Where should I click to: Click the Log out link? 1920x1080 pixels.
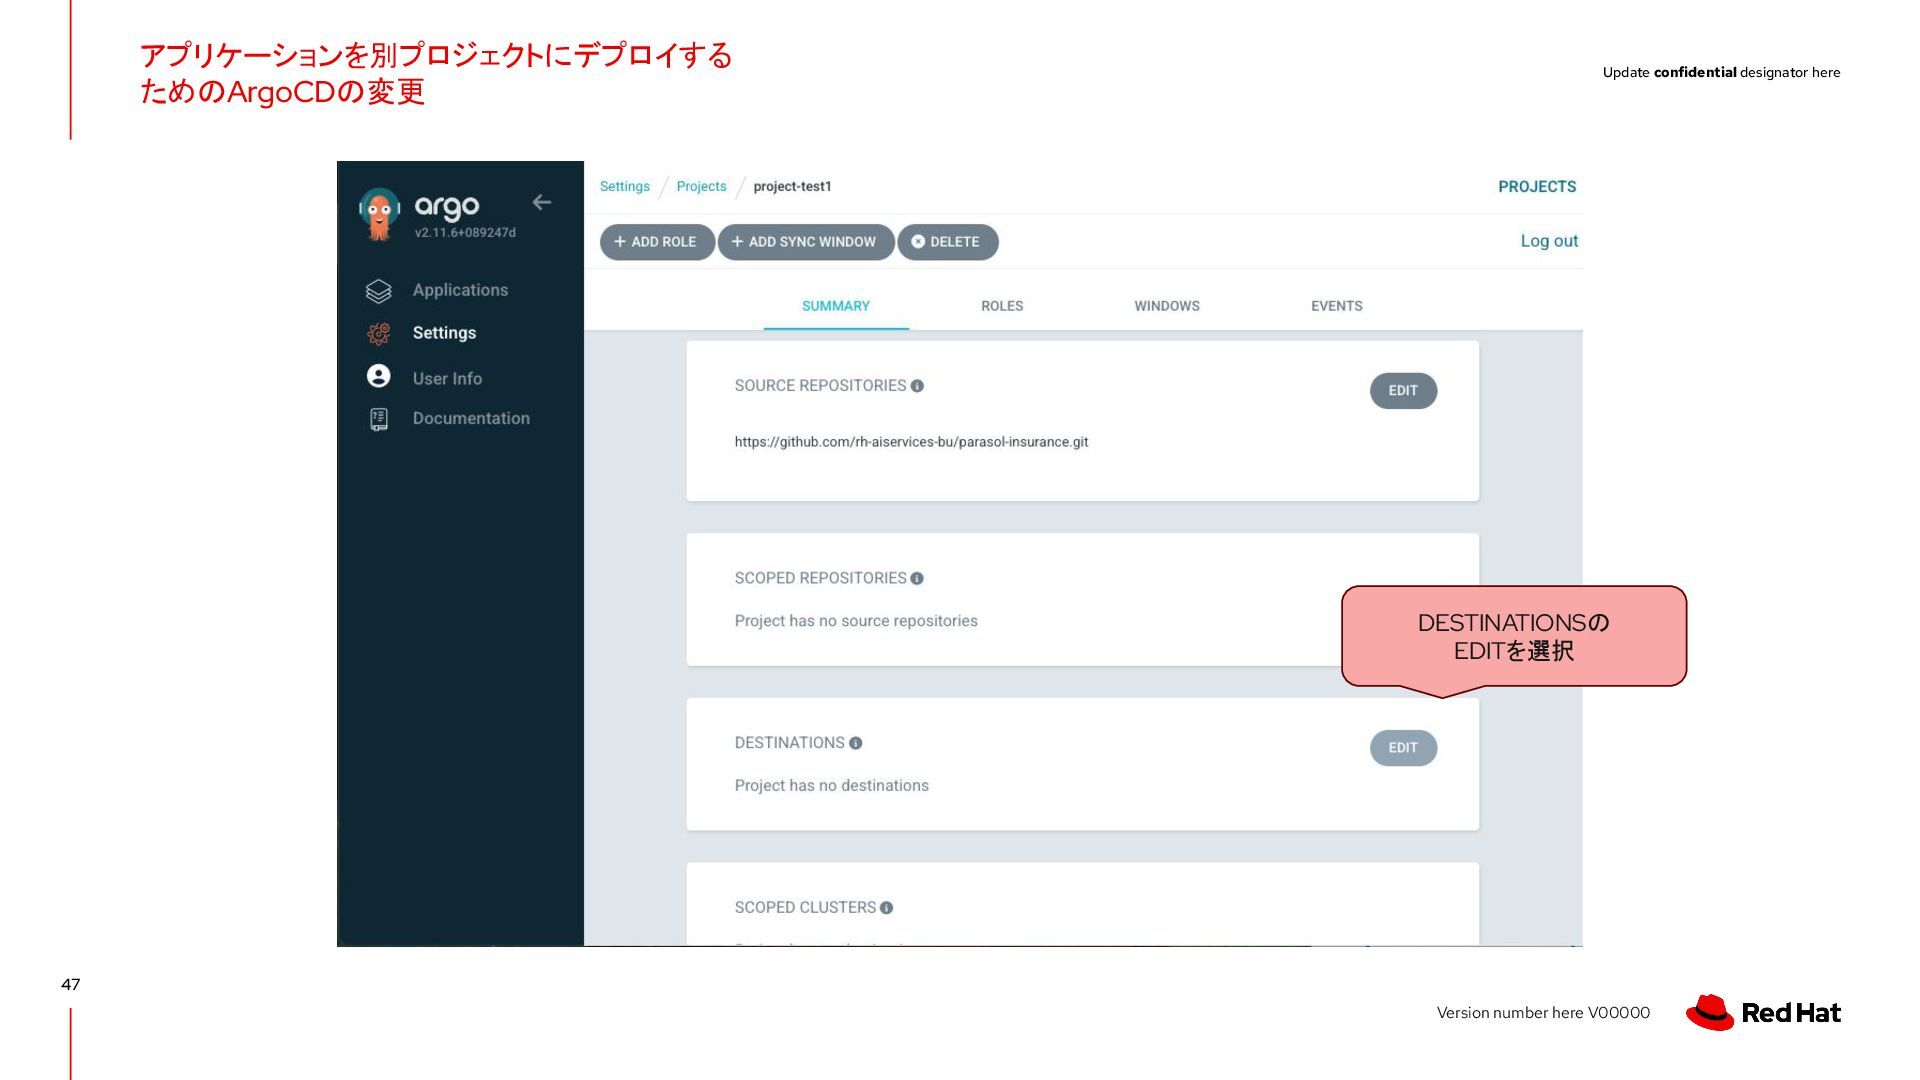(1549, 241)
